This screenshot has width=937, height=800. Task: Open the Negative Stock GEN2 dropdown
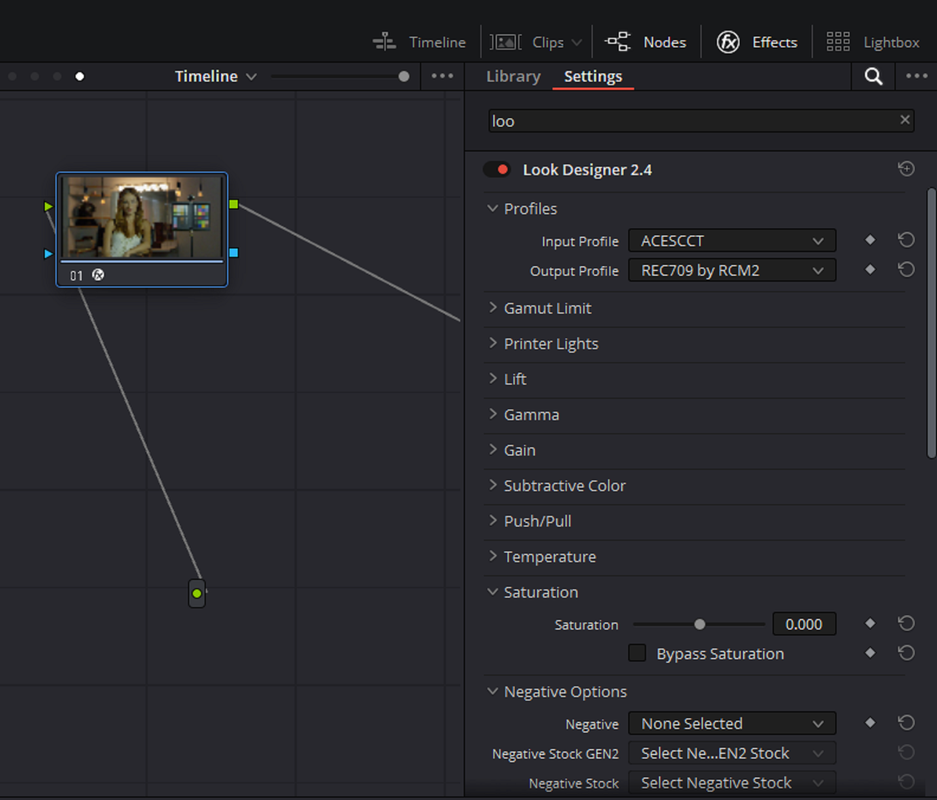pyautogui.click(x=732, y=753)
